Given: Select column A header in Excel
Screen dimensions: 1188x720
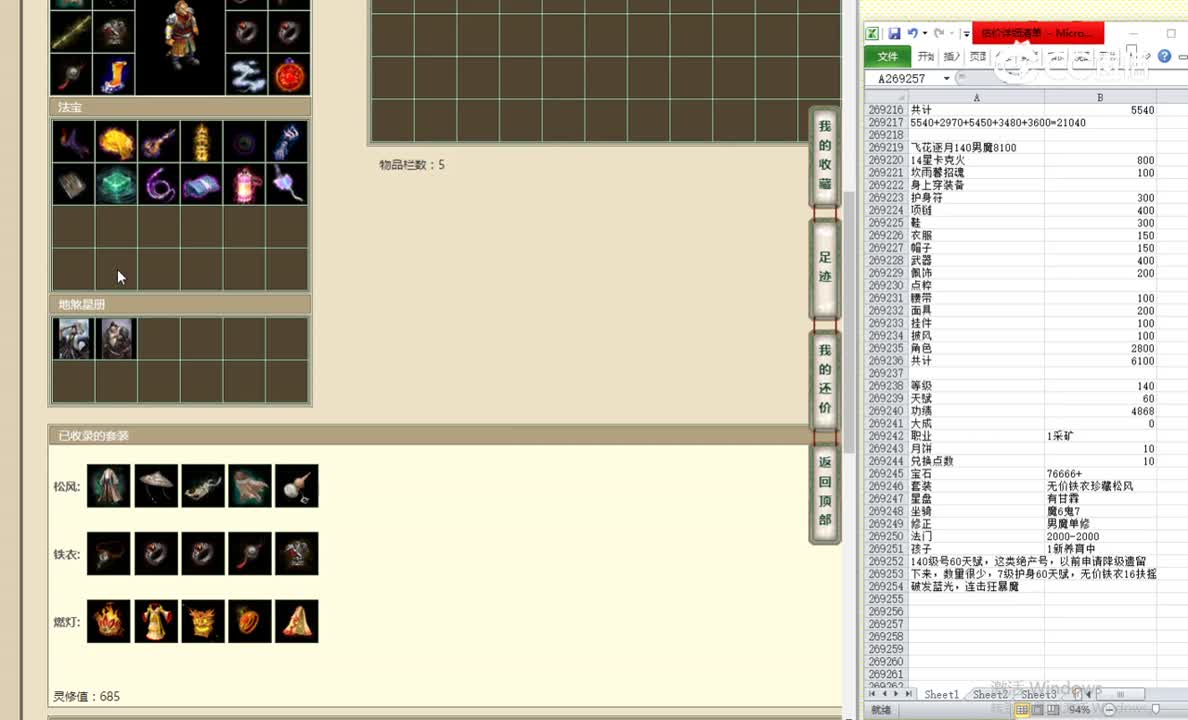Looking at the screenshot, I should tap(976, 97).
